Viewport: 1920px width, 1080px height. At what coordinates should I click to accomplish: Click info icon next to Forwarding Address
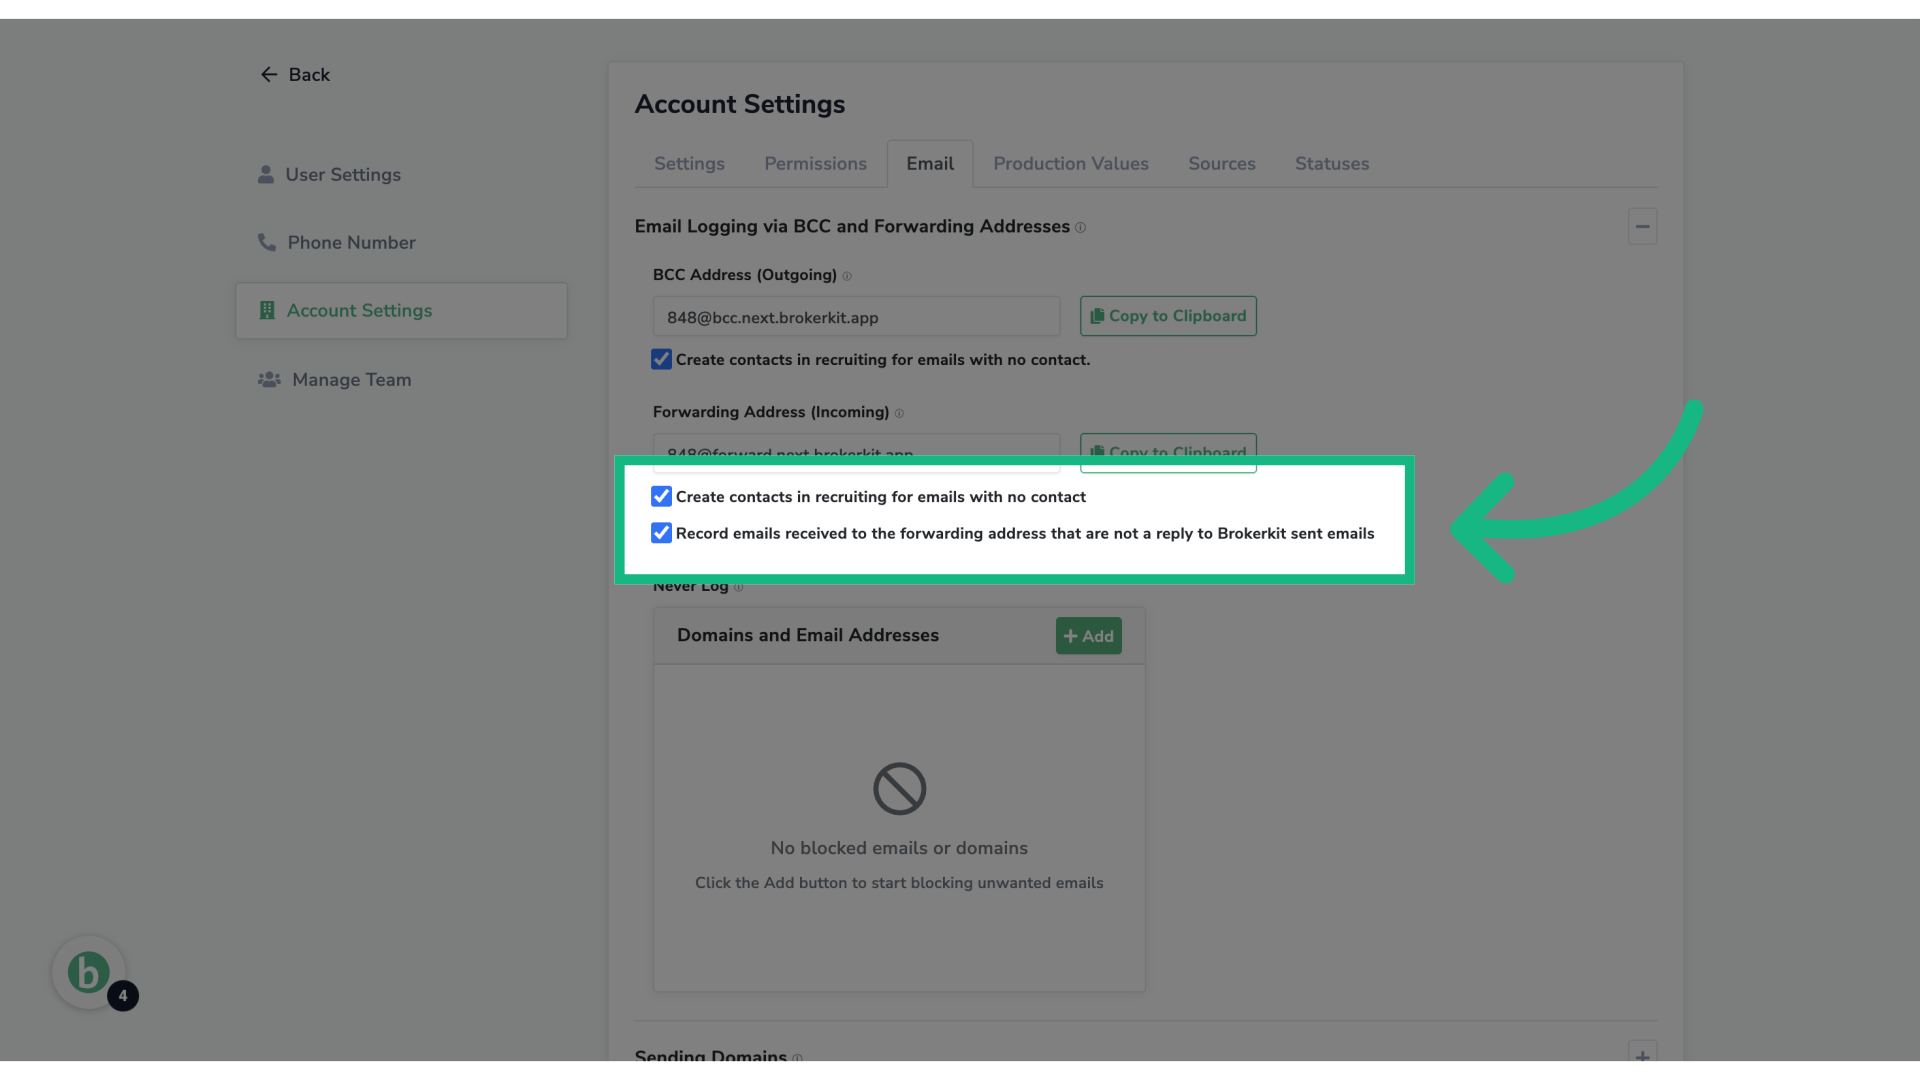[x=899, y=413]
